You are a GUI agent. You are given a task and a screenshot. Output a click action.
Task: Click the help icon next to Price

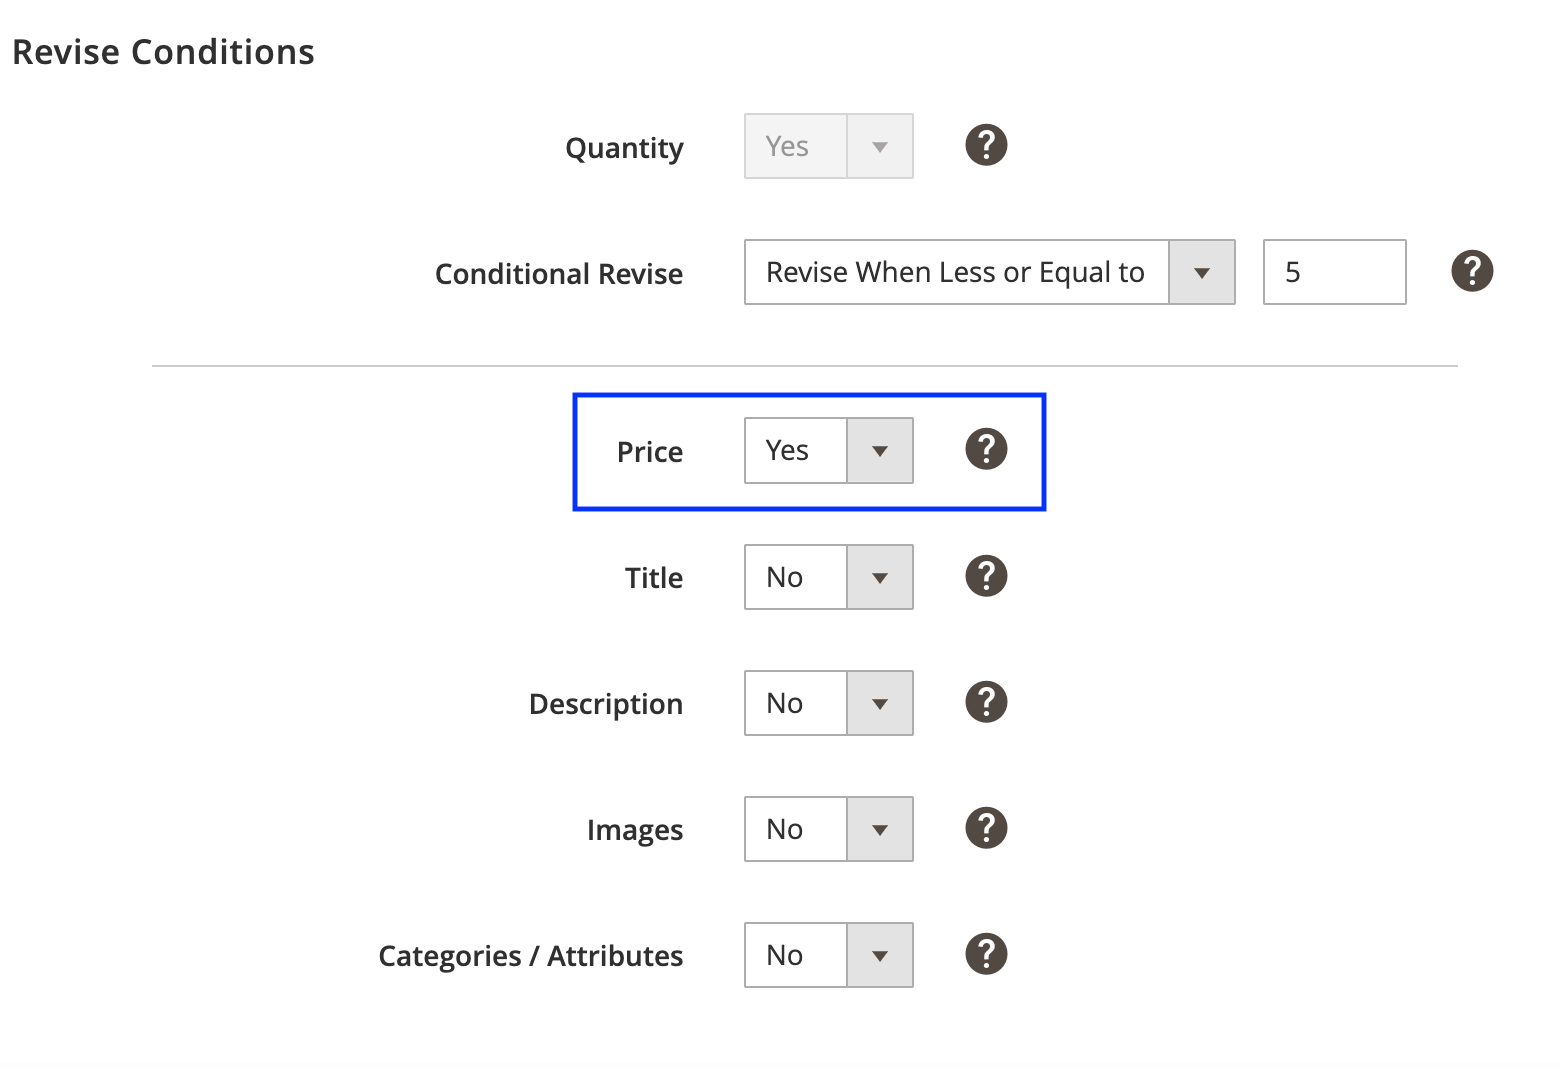(985, 450)
